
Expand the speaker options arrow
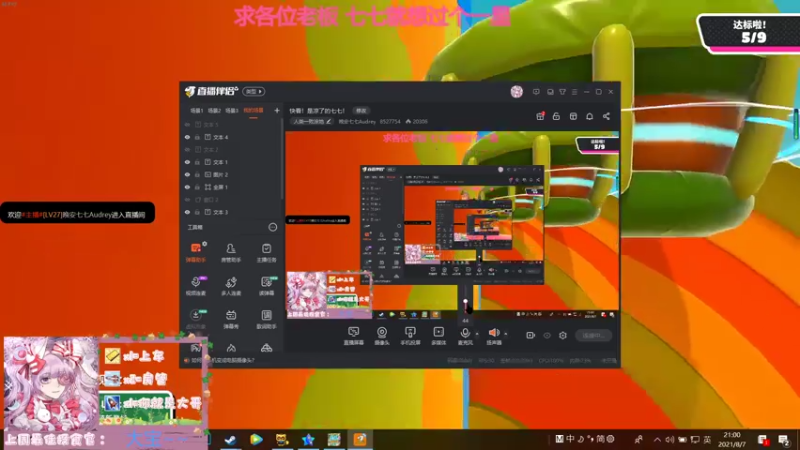pyautogui.click(x=506, y=334)
